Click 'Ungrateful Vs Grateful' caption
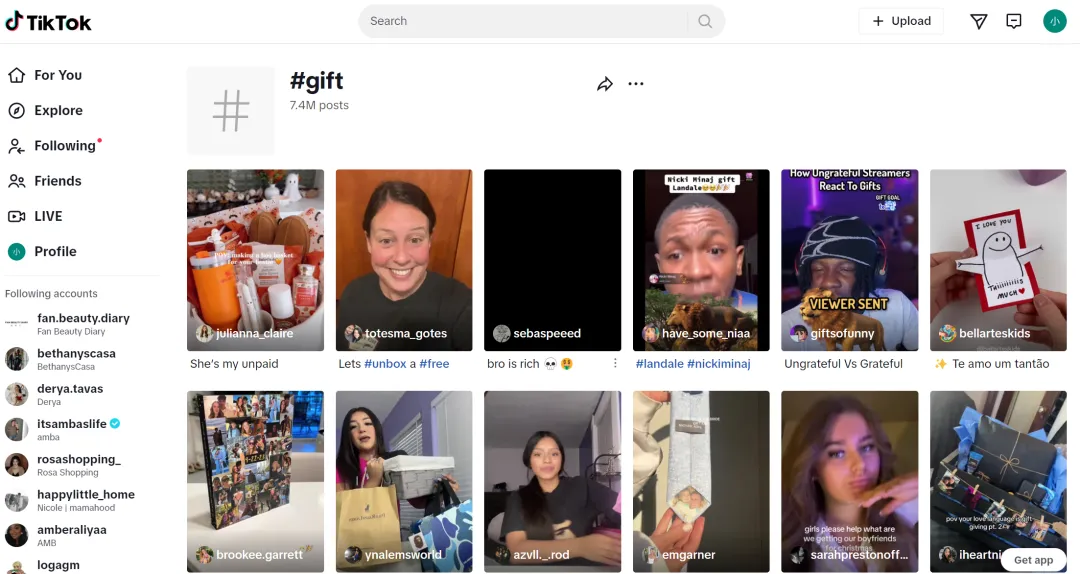The width and height of the screenshot is (1080, 574). tap(843, 364)
